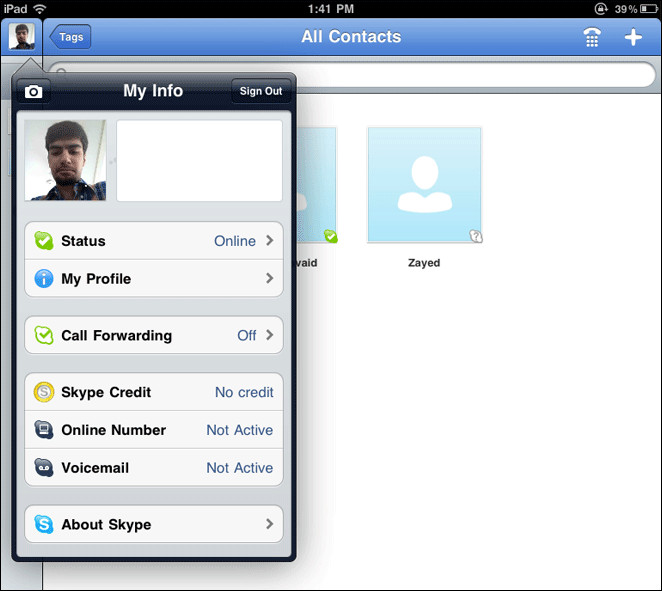Screen dimensions: 662x591
Task: Tap the Call Forwarding check icon
Action: (43, 335)
